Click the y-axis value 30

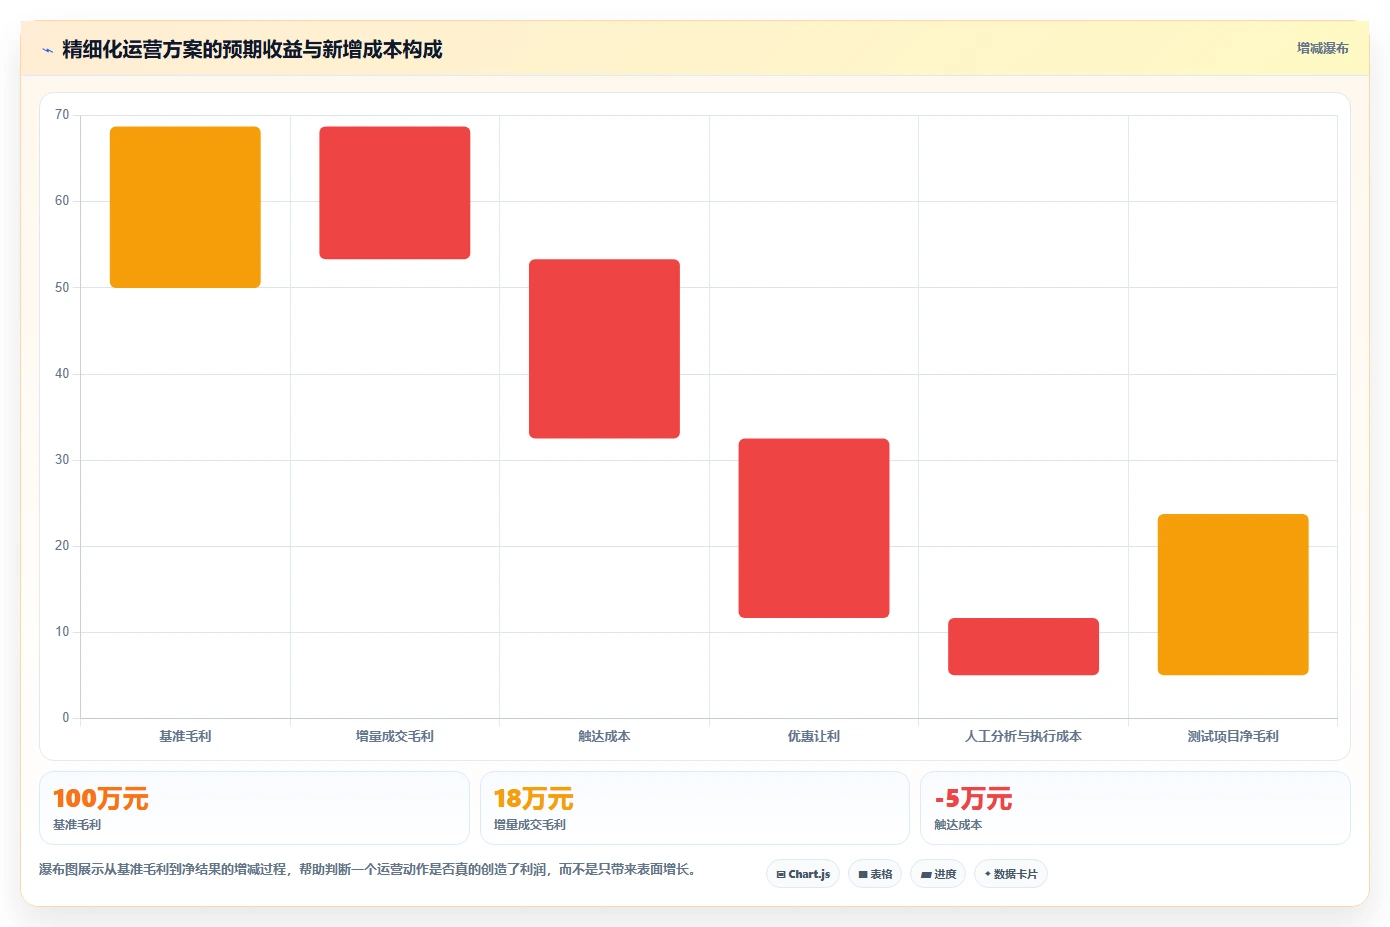[x=62, y=460]
